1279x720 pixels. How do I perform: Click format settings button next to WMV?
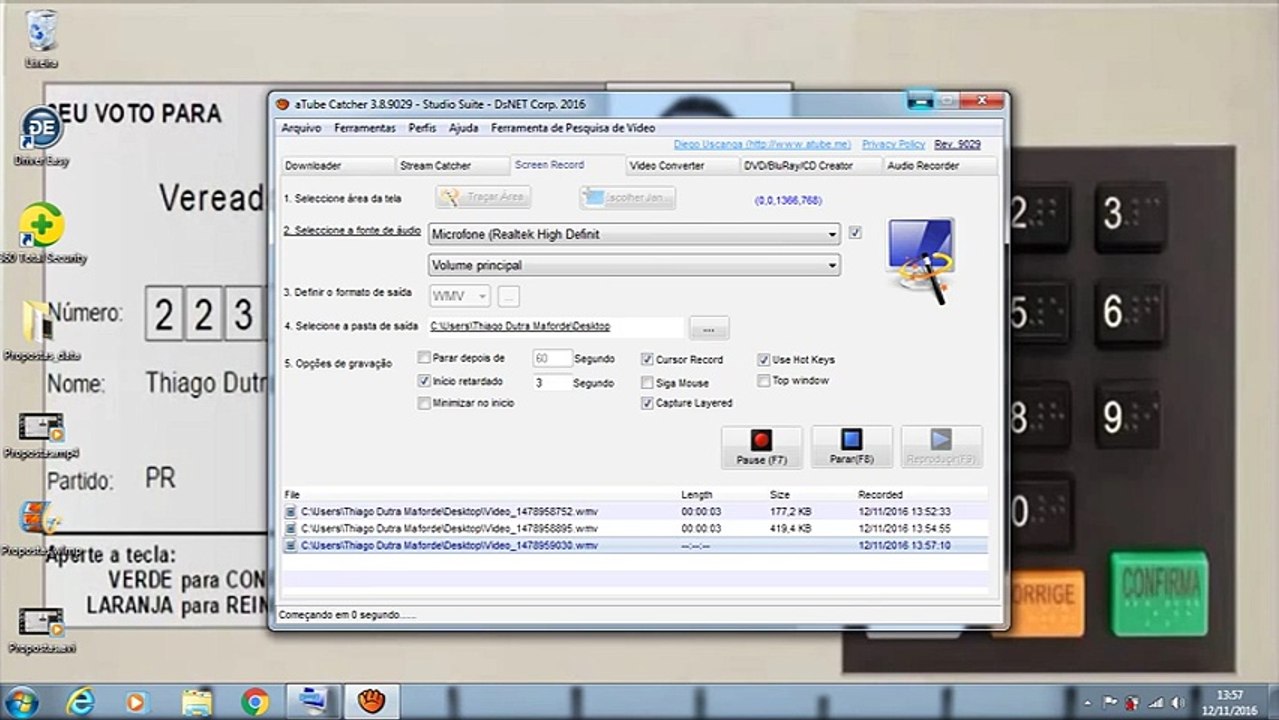[x=509, y=295]
